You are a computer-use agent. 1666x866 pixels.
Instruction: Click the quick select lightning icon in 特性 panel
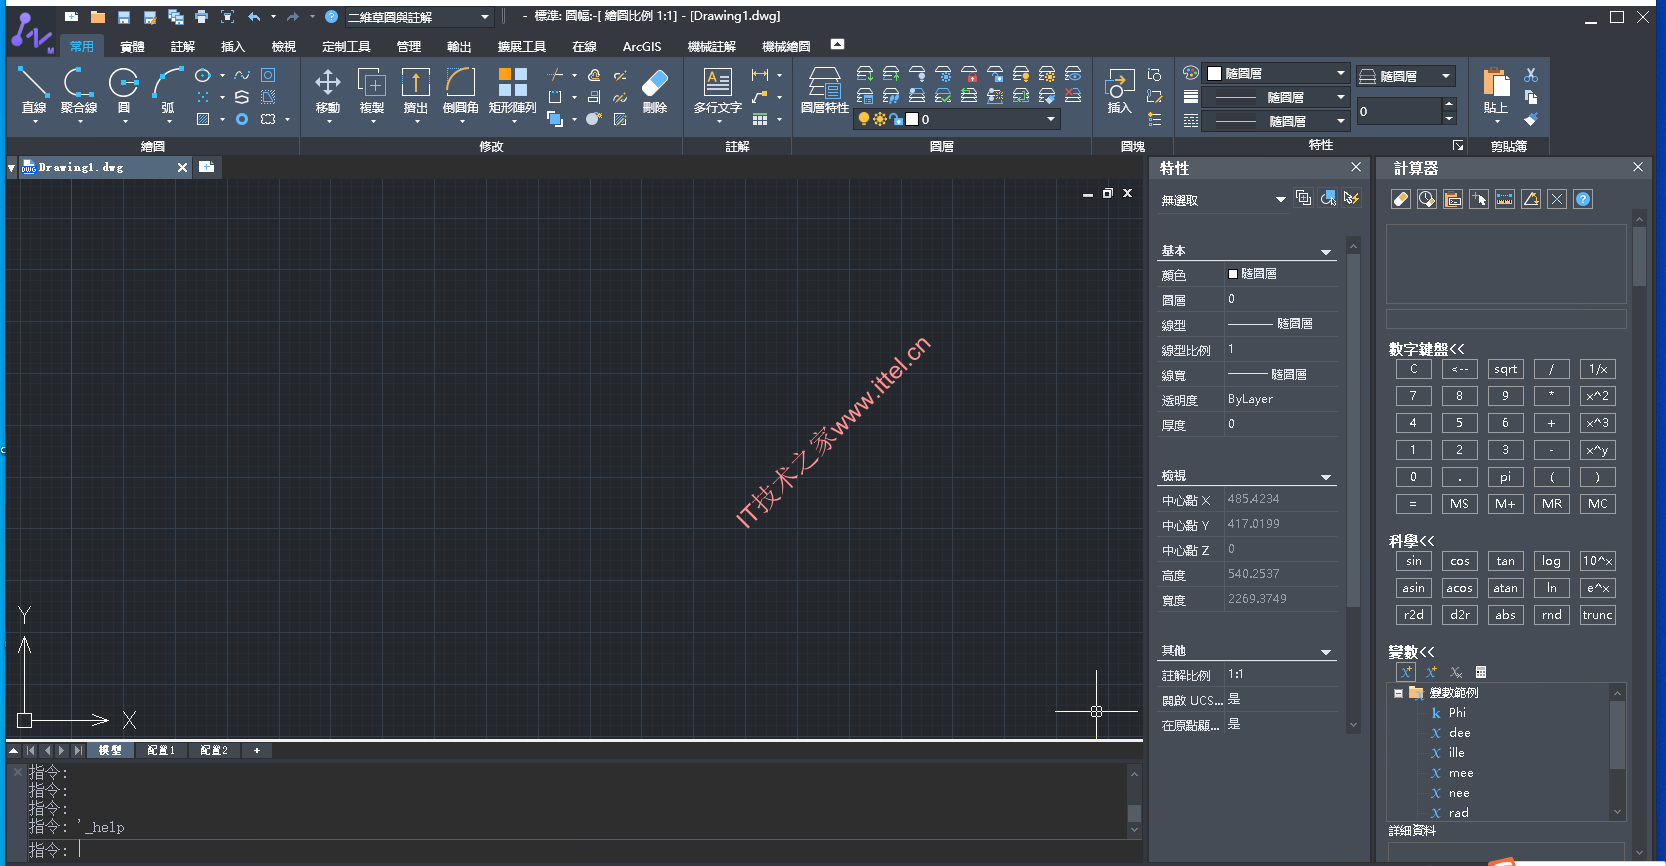pos(1352,198)
